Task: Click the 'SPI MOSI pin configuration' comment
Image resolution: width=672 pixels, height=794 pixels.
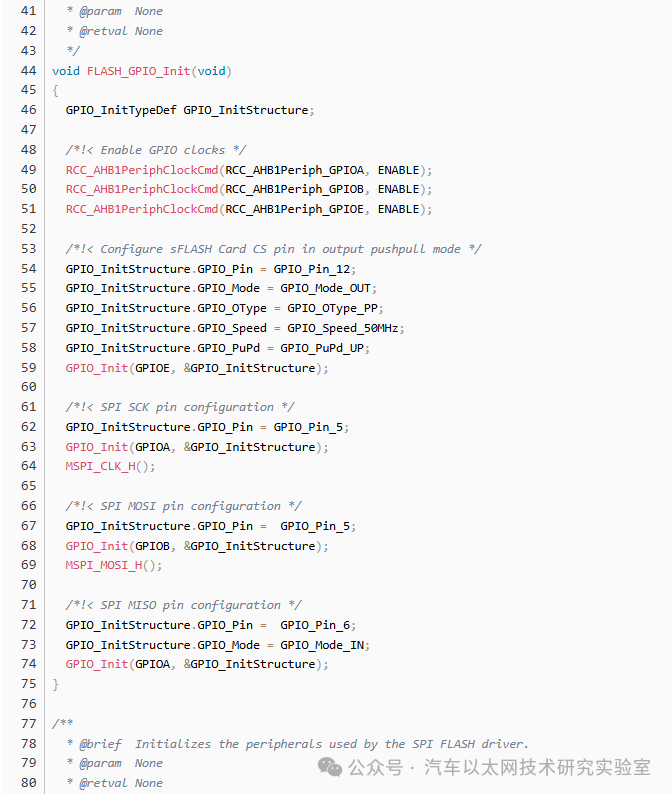Action: (183, 506)
